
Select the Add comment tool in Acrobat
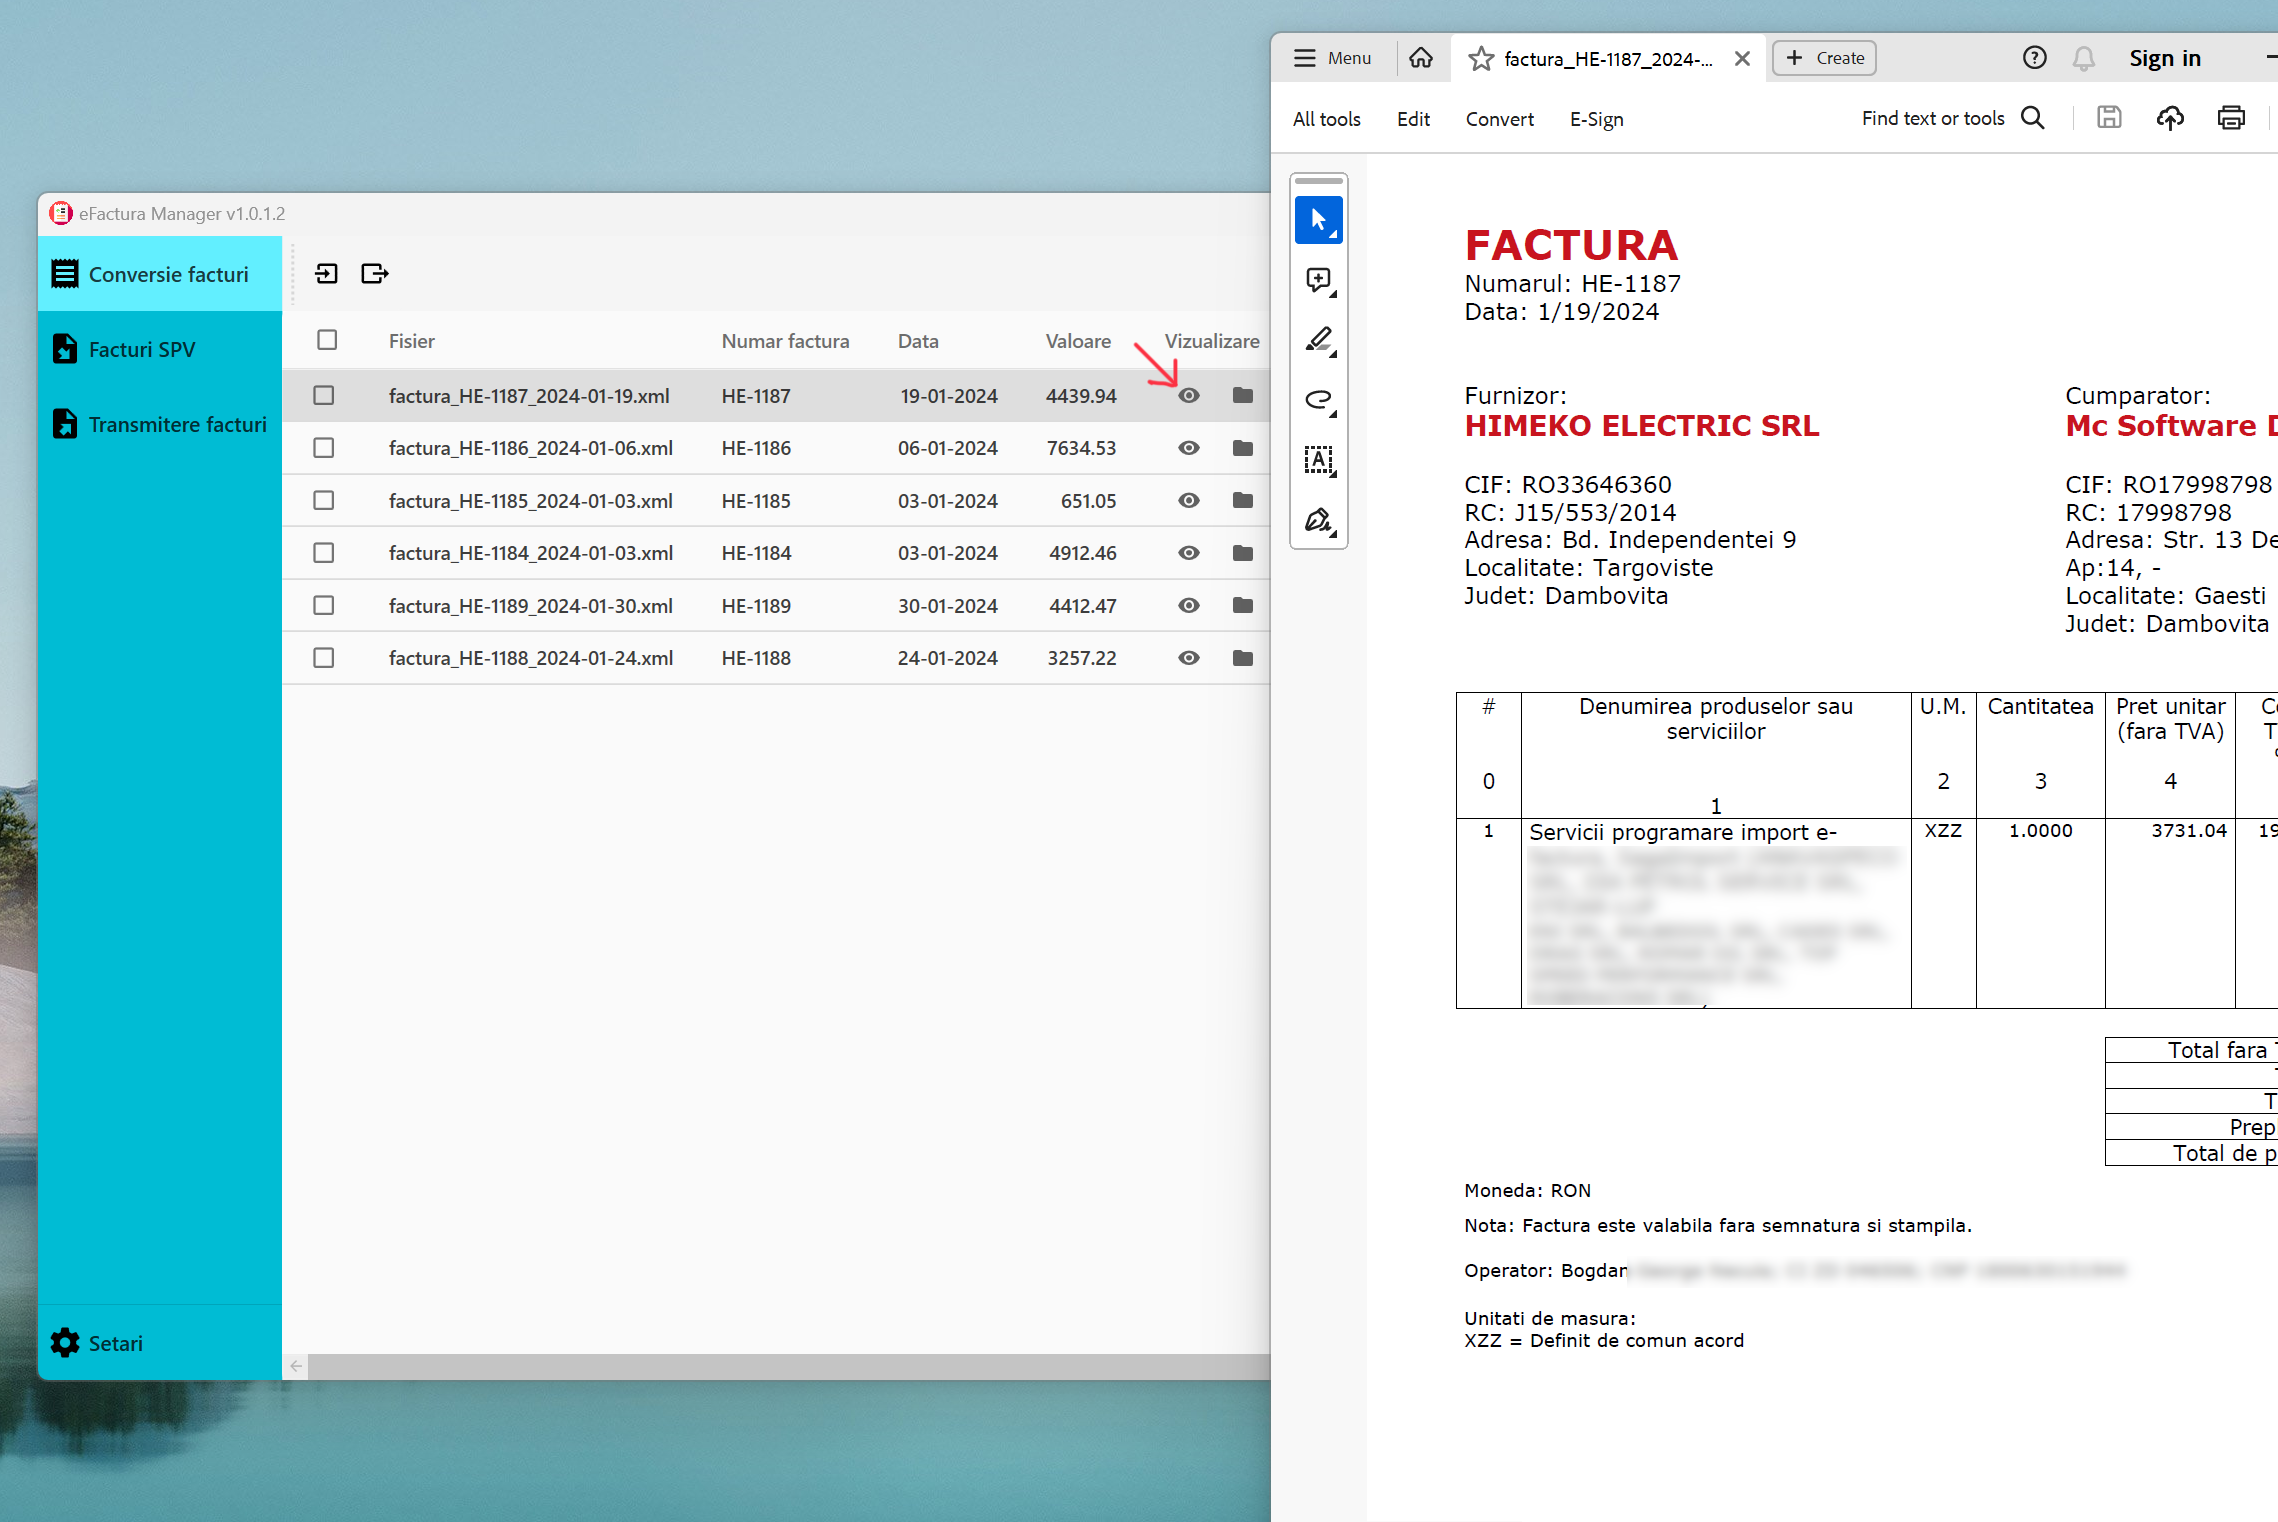tap(1319, 281)
